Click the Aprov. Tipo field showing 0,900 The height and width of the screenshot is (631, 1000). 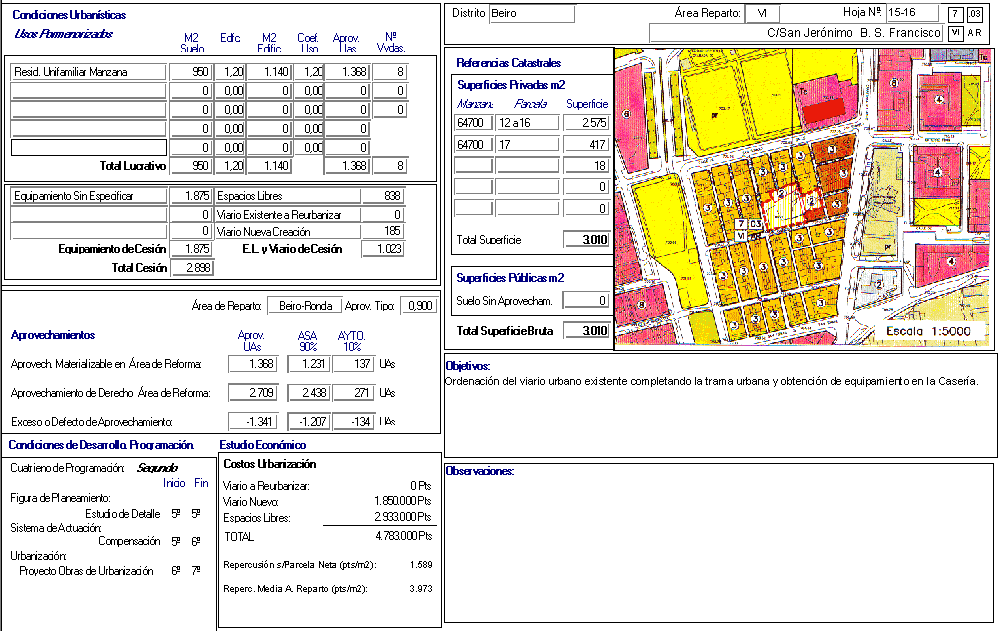pos(417,306)
